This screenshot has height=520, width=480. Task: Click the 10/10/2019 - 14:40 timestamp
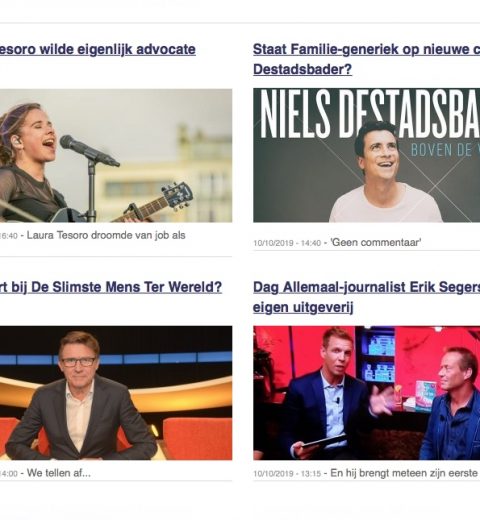pos(287,243)
